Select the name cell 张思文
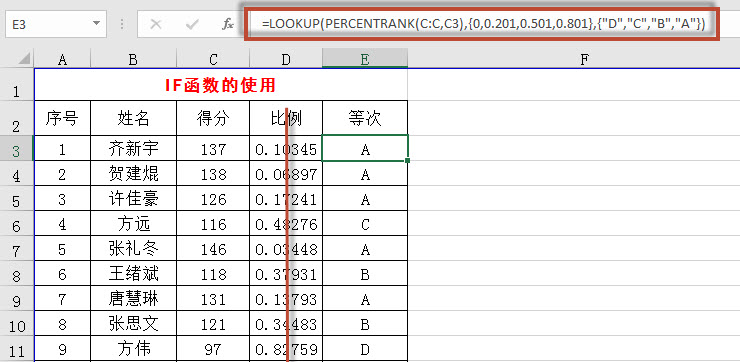 [x=133, y=323]
